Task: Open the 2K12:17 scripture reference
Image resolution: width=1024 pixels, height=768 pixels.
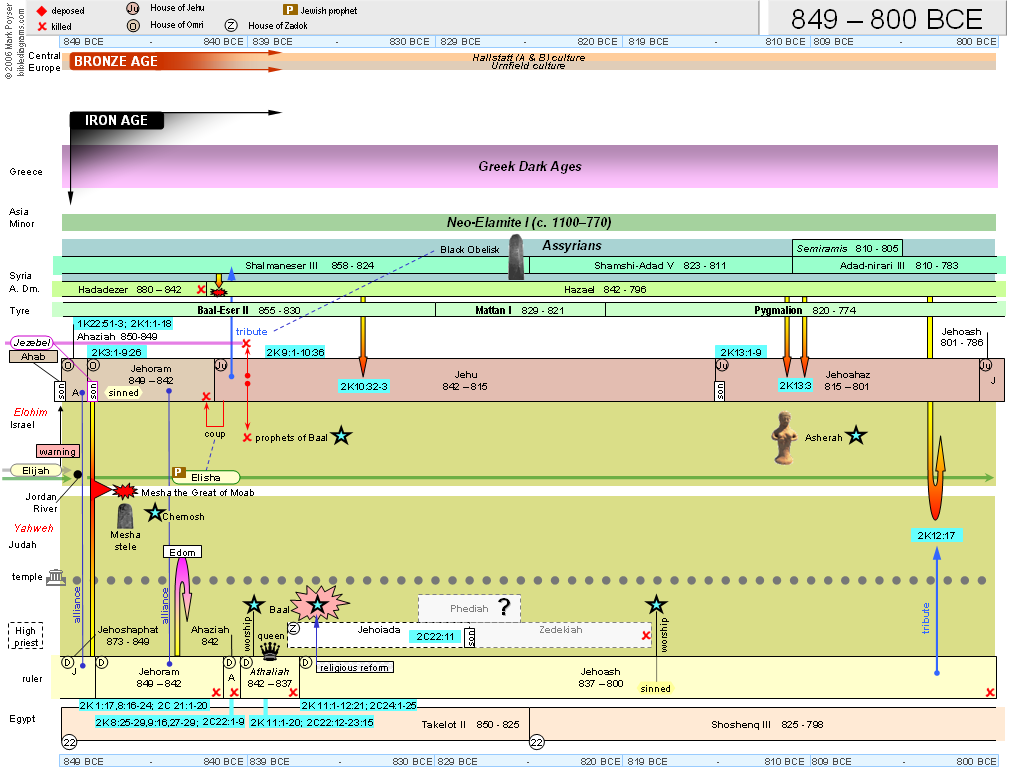Action: pyautogui.click(x=937, y=535)
